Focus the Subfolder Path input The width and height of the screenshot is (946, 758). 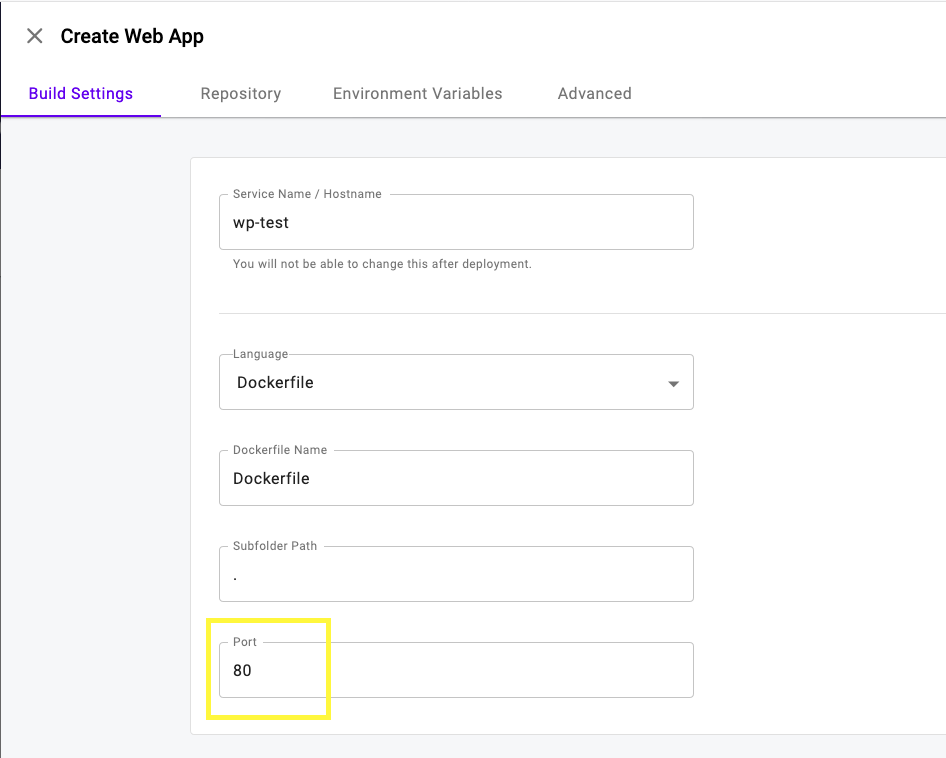(x=456, y=575)
